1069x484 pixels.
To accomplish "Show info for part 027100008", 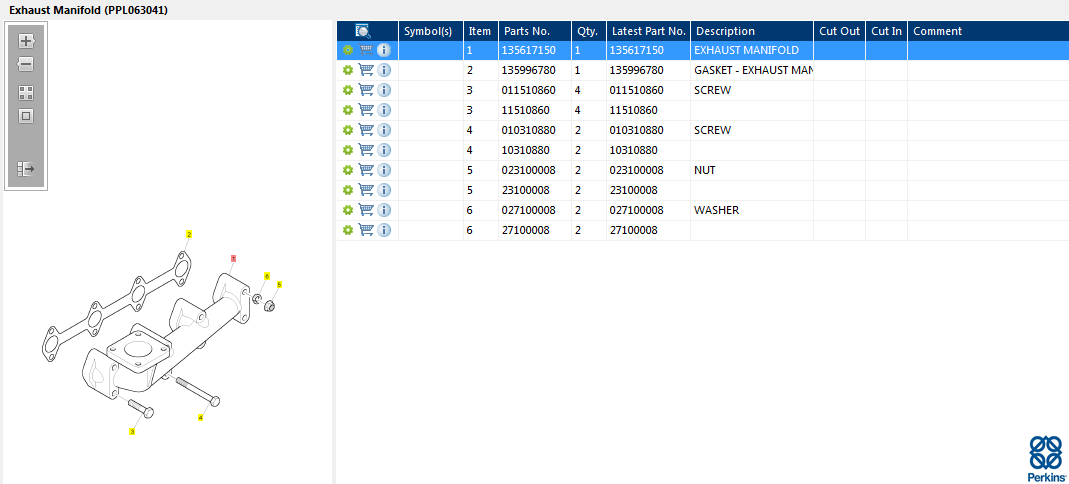I will coord(384,210).
